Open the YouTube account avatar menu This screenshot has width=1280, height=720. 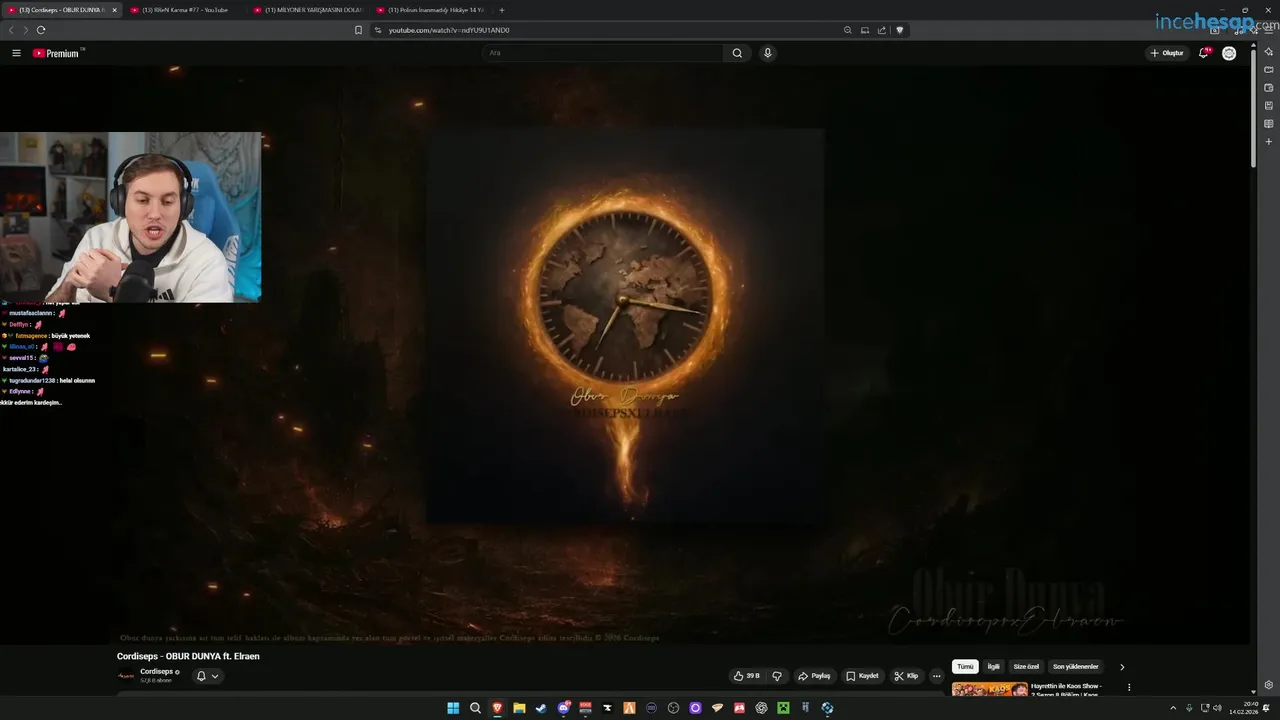tap(1229, 53)
